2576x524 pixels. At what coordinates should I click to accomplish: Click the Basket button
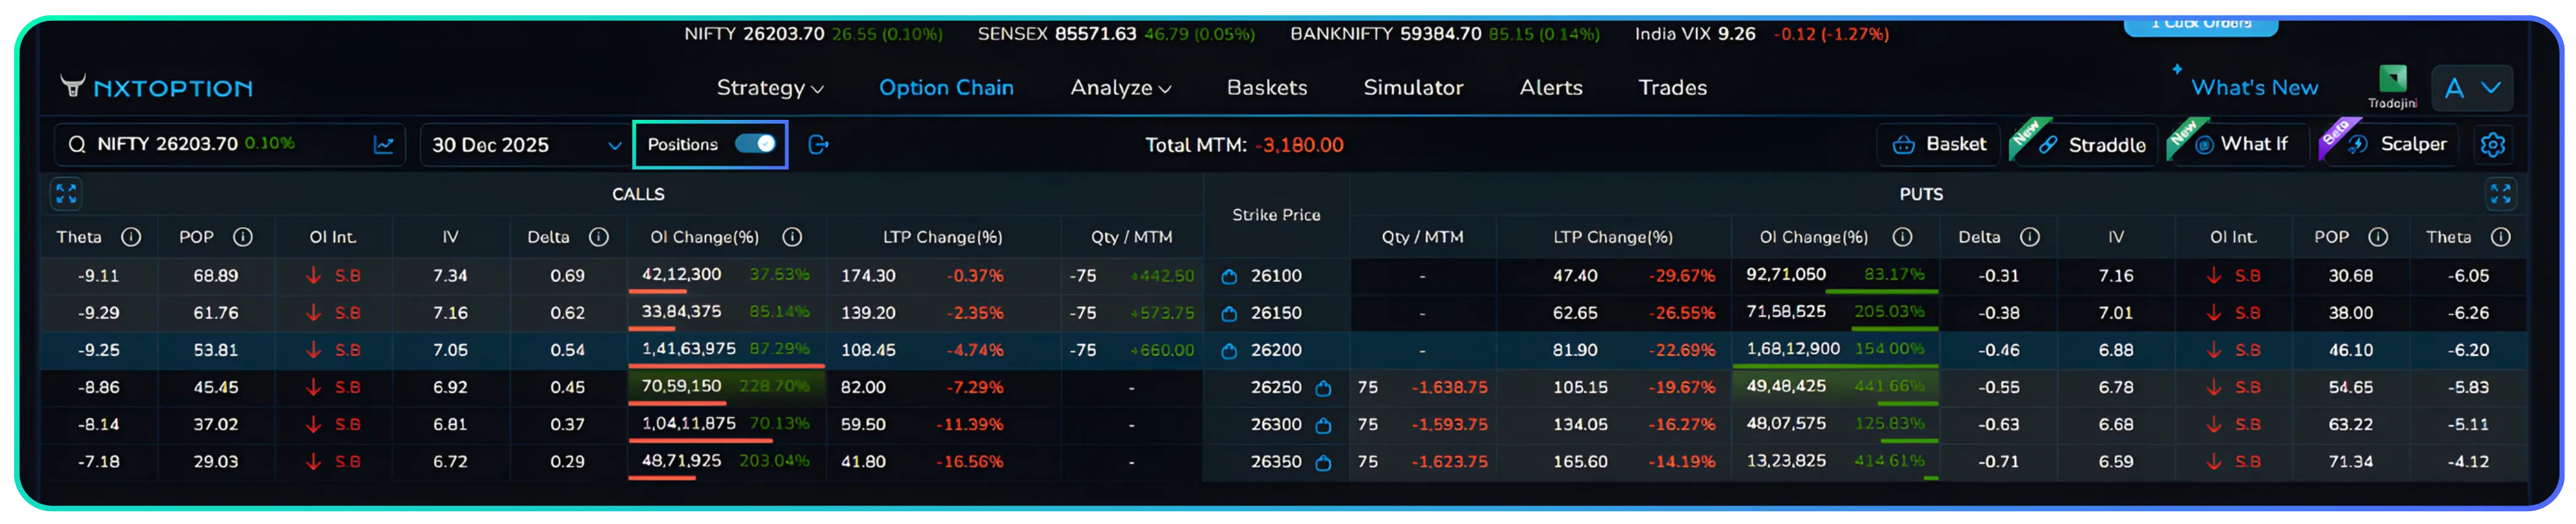(1938, 145)
